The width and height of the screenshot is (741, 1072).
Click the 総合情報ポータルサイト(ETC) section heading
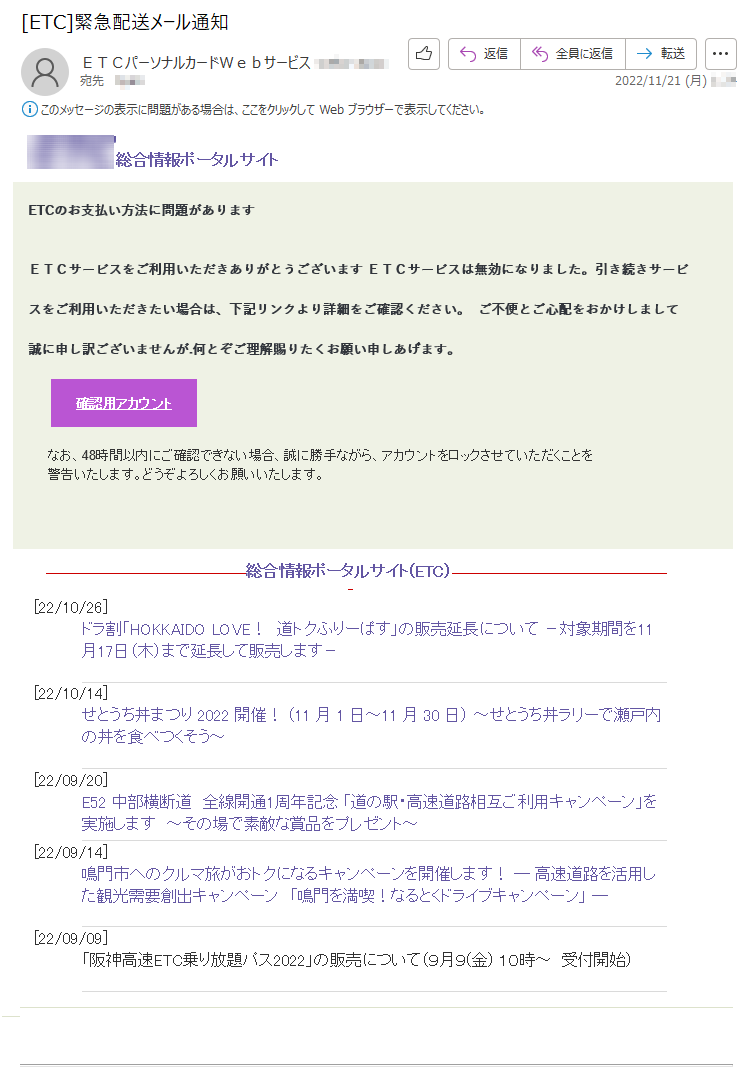(x=348, y=571)
